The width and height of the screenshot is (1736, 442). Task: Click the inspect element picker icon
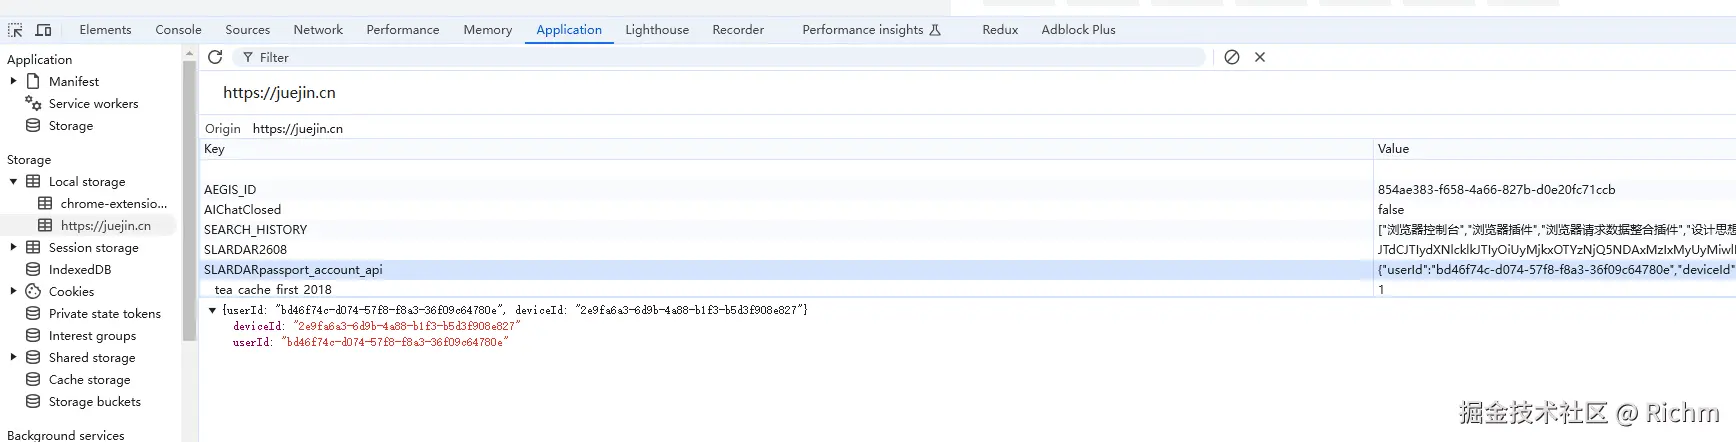(15, 30)
